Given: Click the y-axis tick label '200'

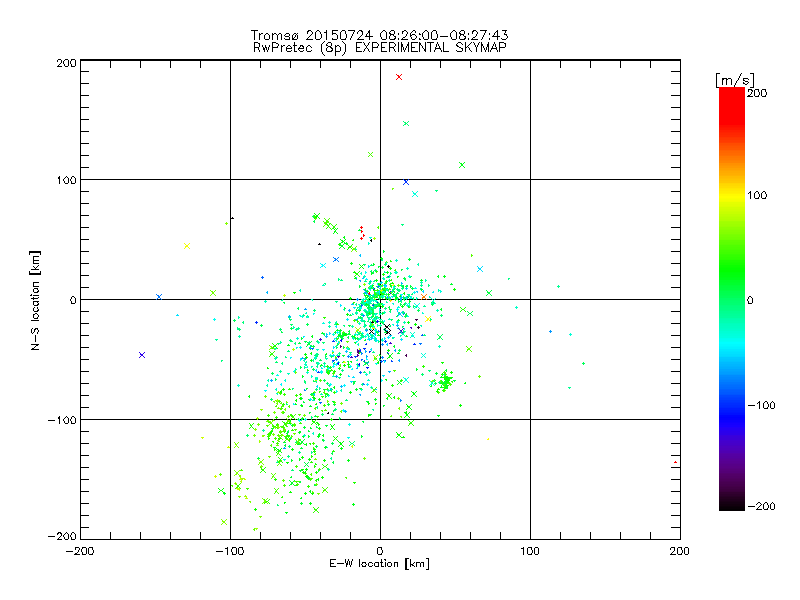Looking at the screenshot, I should click(x=66, y=63).
